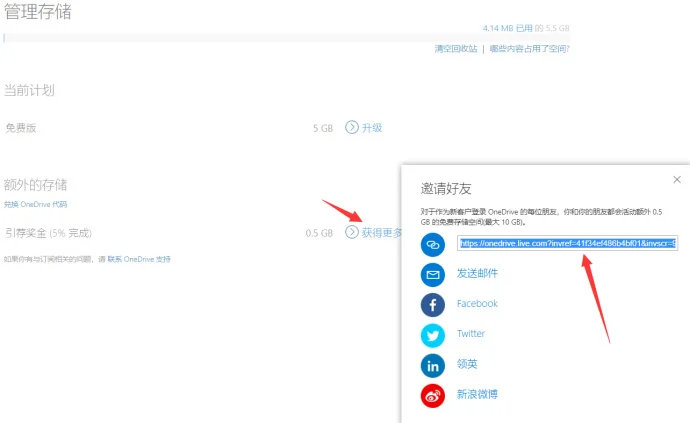Click 获得更多 to get more storage
The width and height of the screenshot is (690, 423).
pos(382,233)
